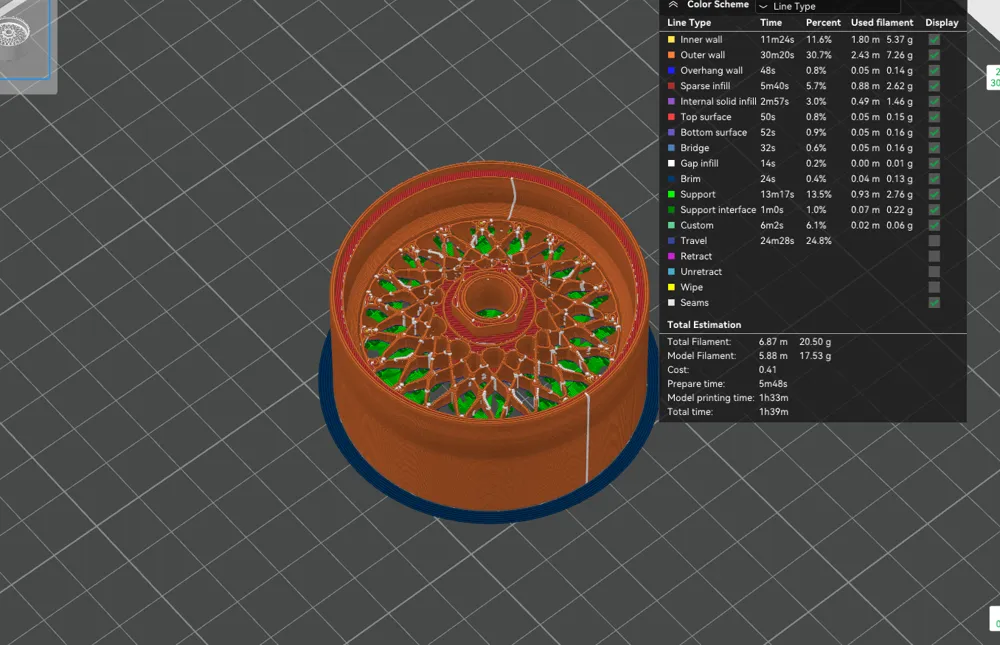This screenshot has height=645, width=1000.
Task: Click the Custom color swatch
Action: [x=671, y=225]
